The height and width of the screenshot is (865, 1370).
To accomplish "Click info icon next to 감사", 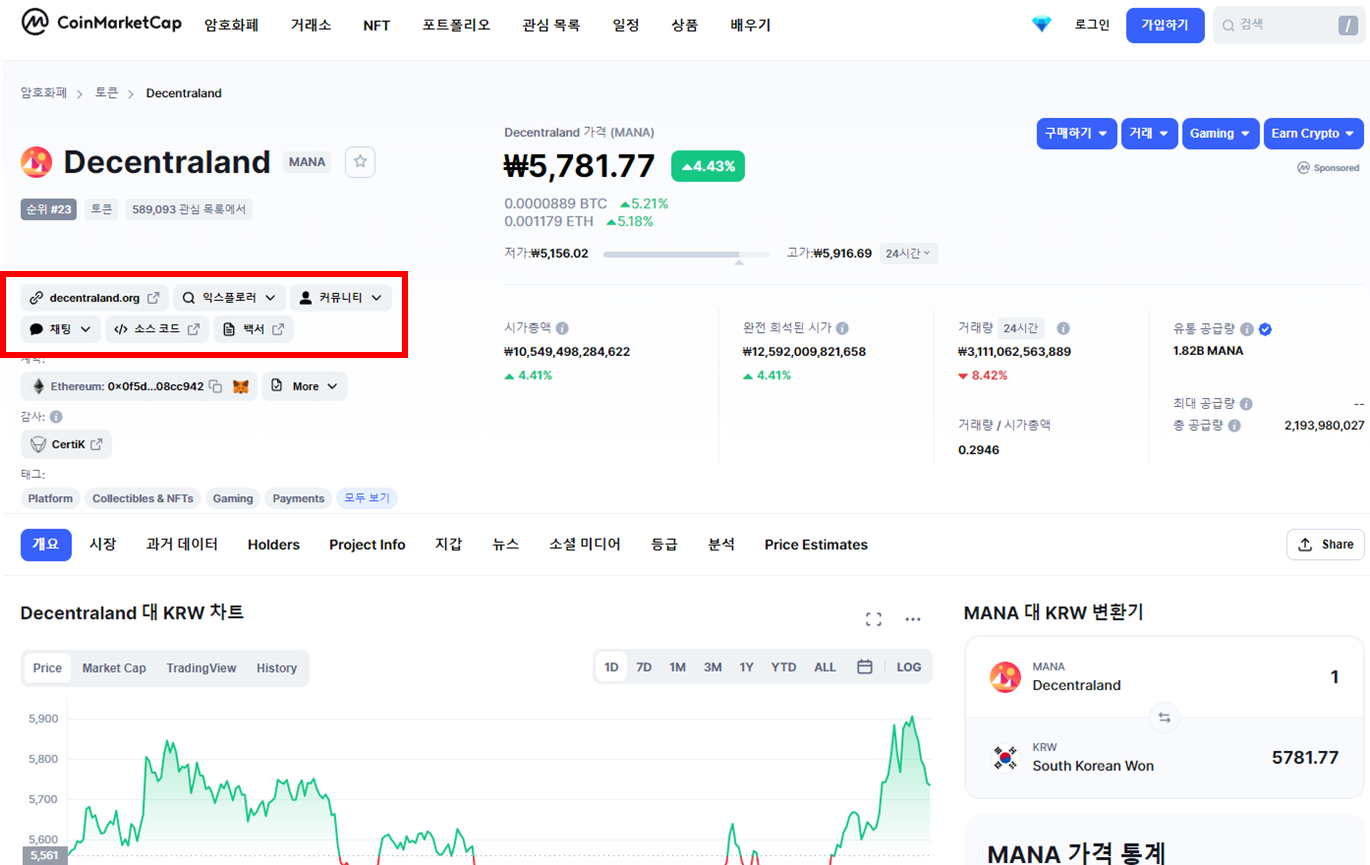I will (x=56, y=416).
